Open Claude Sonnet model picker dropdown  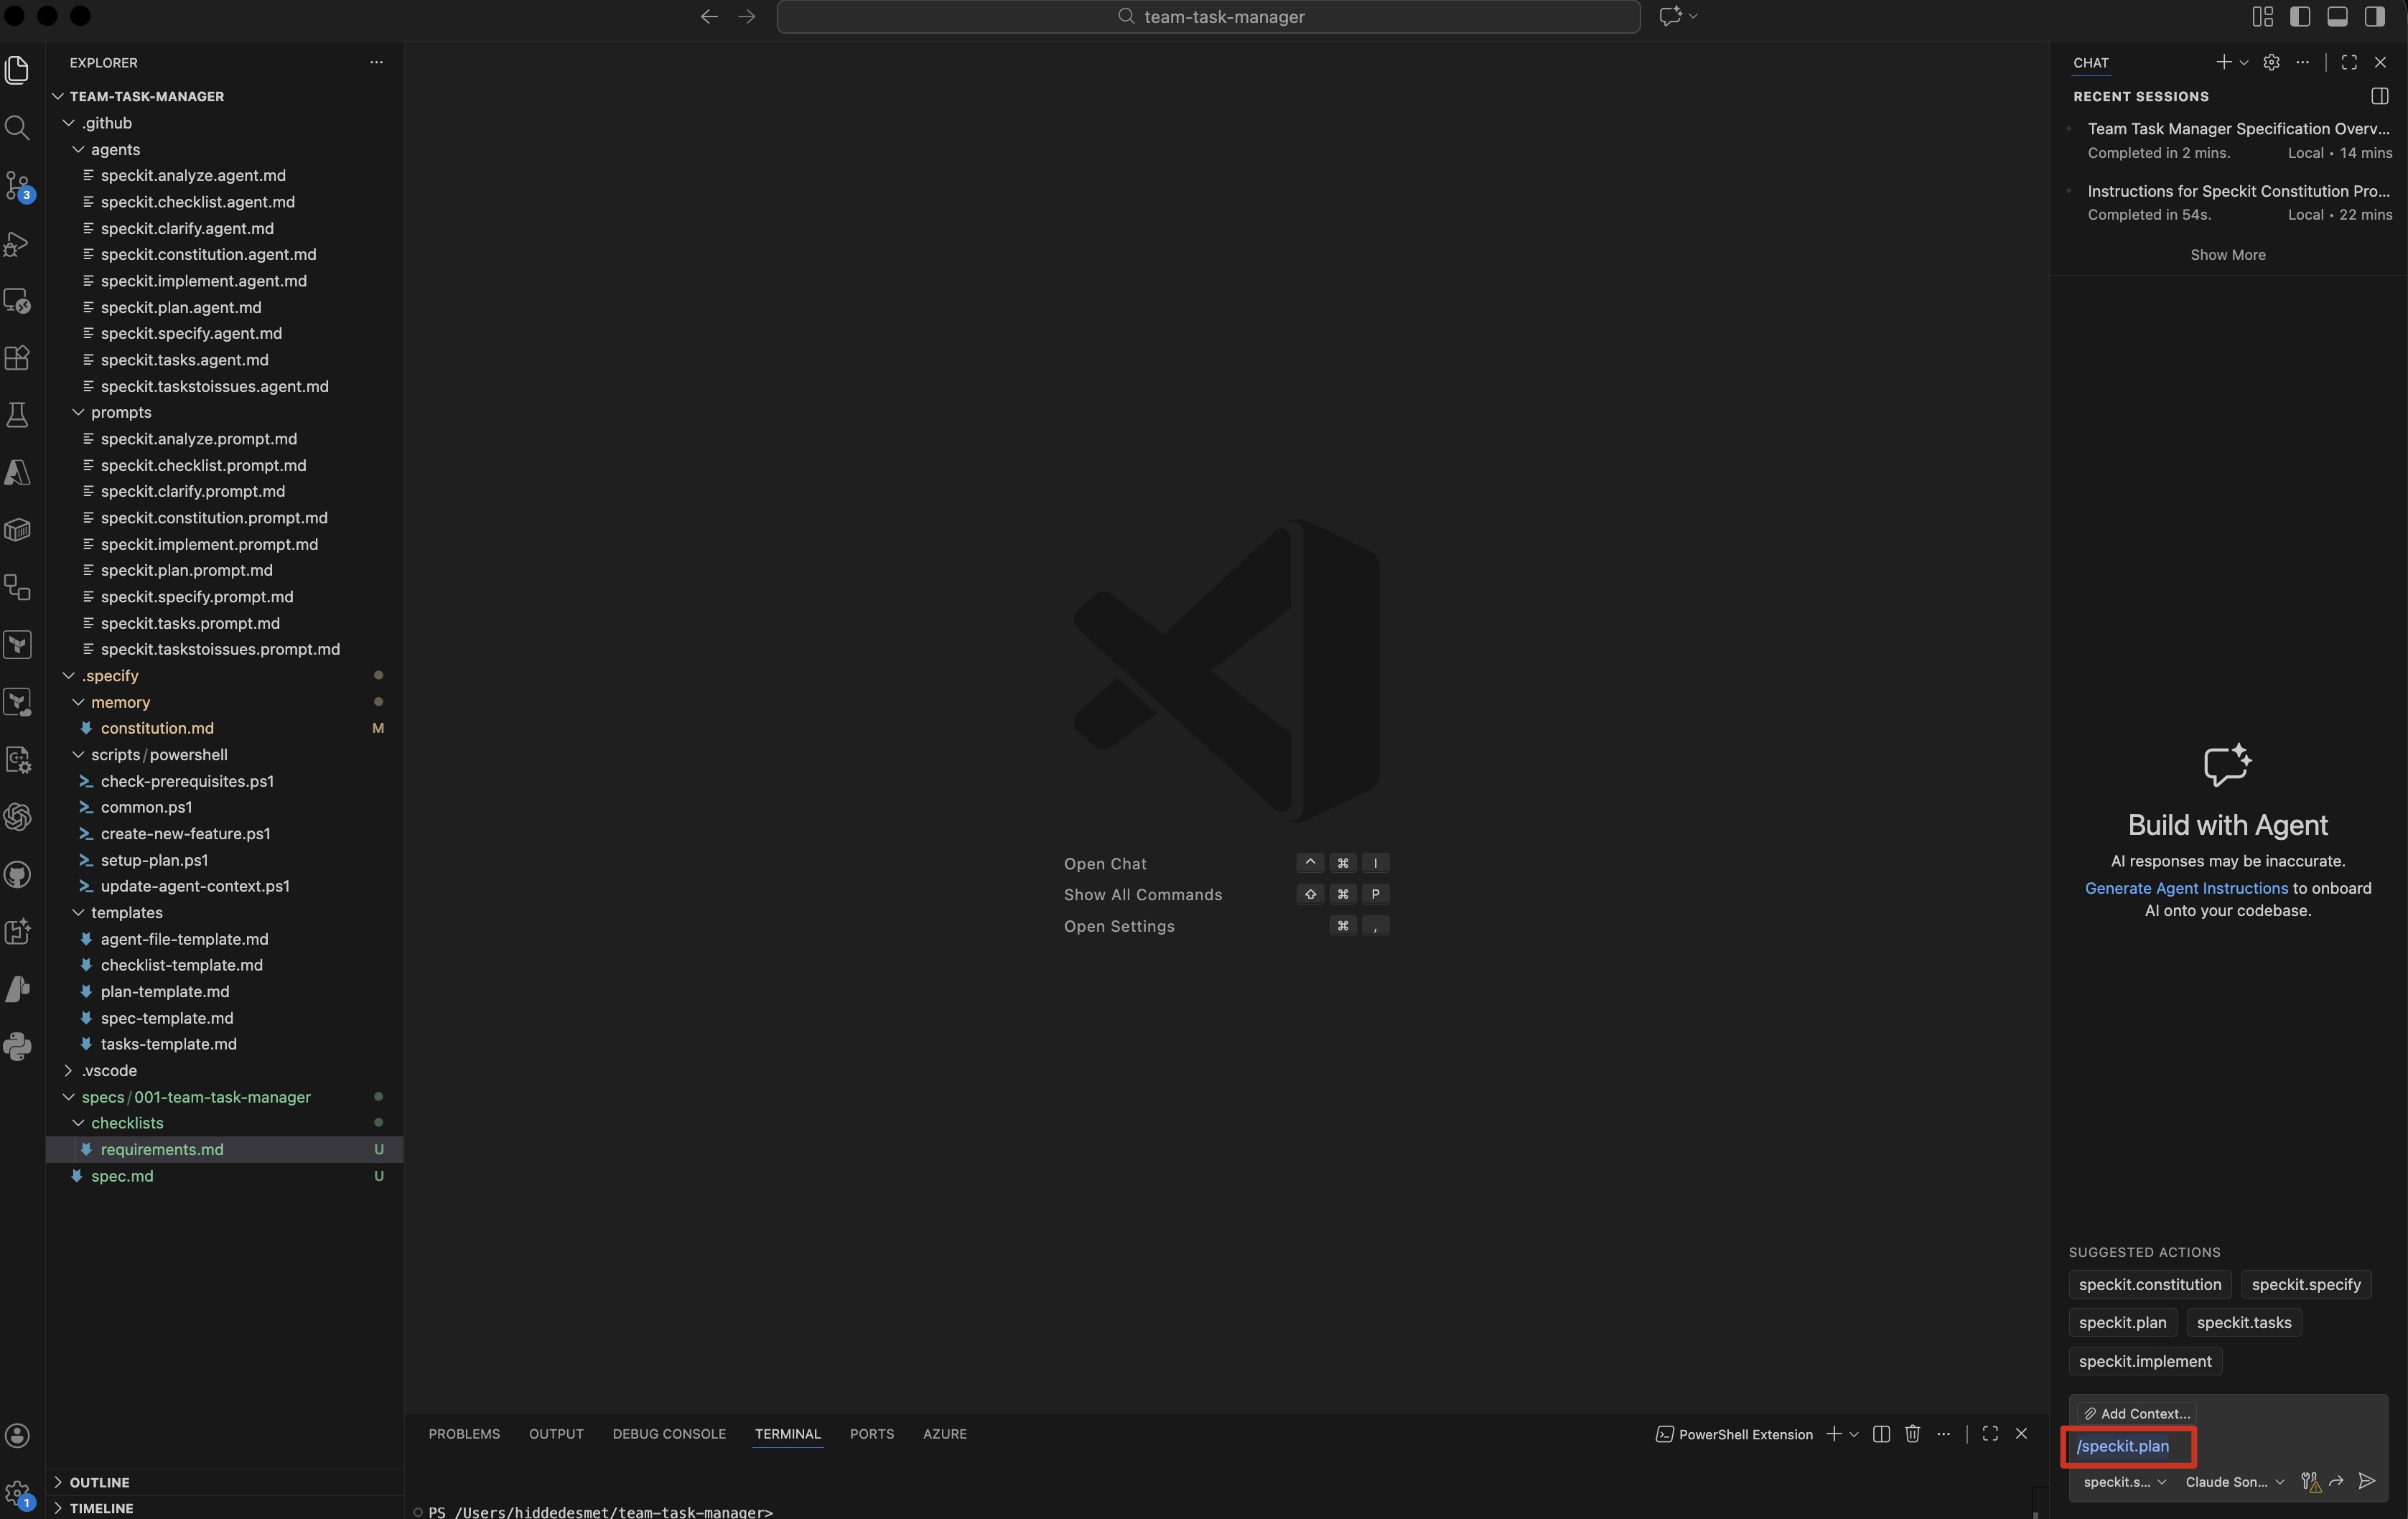click(2234, 1482)
